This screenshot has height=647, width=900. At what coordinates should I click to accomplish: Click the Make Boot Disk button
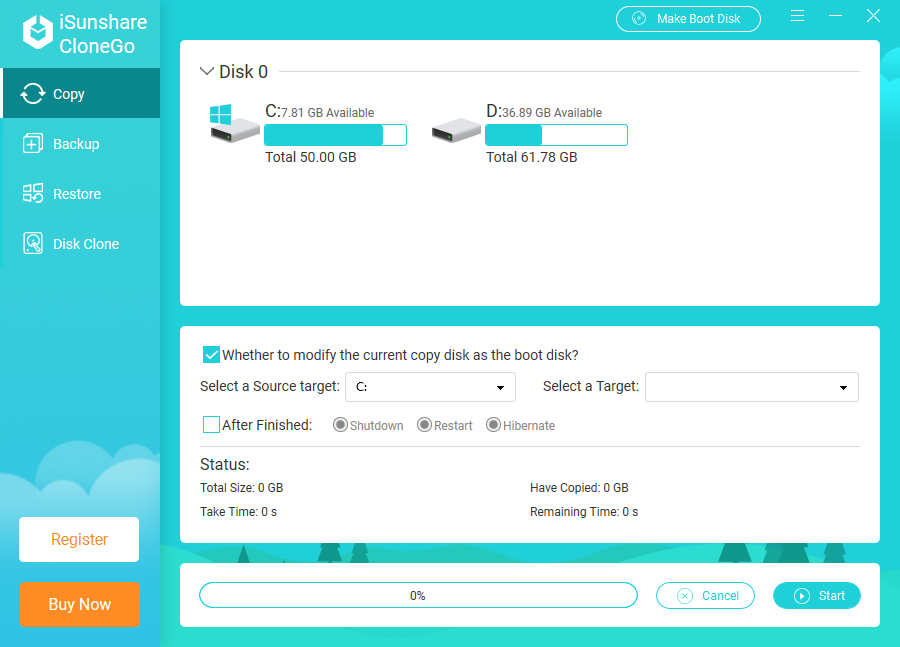688,18
